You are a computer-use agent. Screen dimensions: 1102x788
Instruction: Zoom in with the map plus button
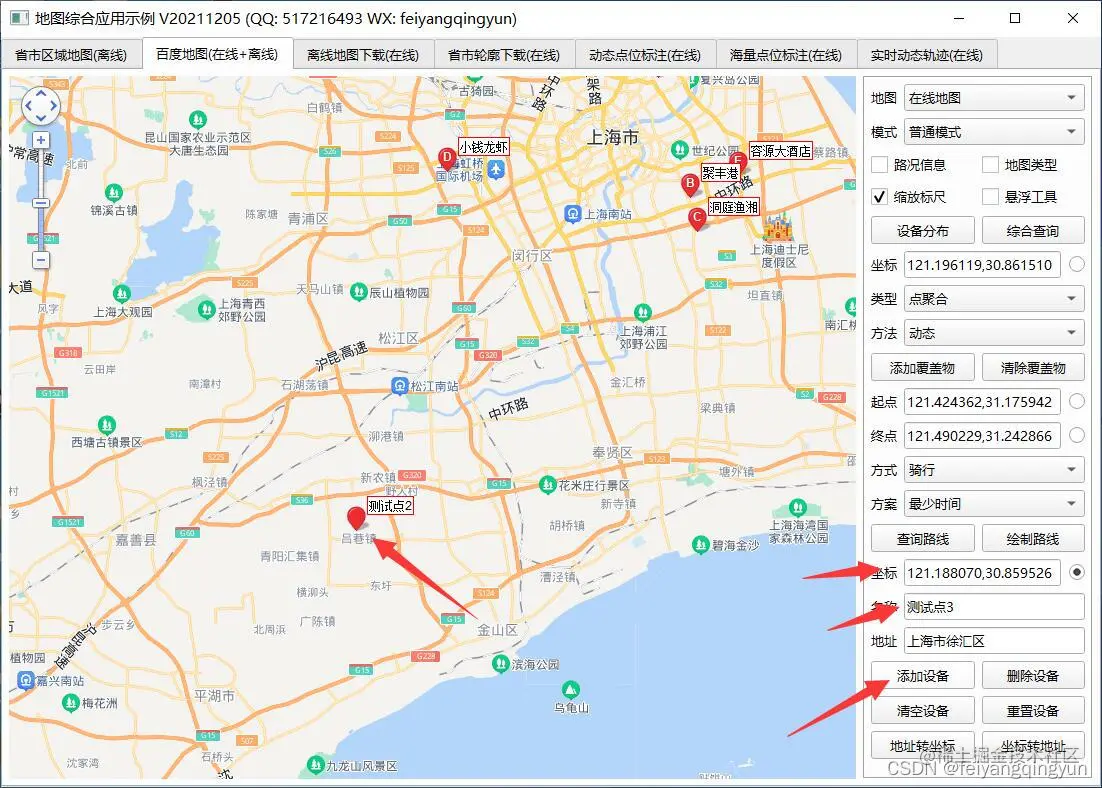[41, 140]
